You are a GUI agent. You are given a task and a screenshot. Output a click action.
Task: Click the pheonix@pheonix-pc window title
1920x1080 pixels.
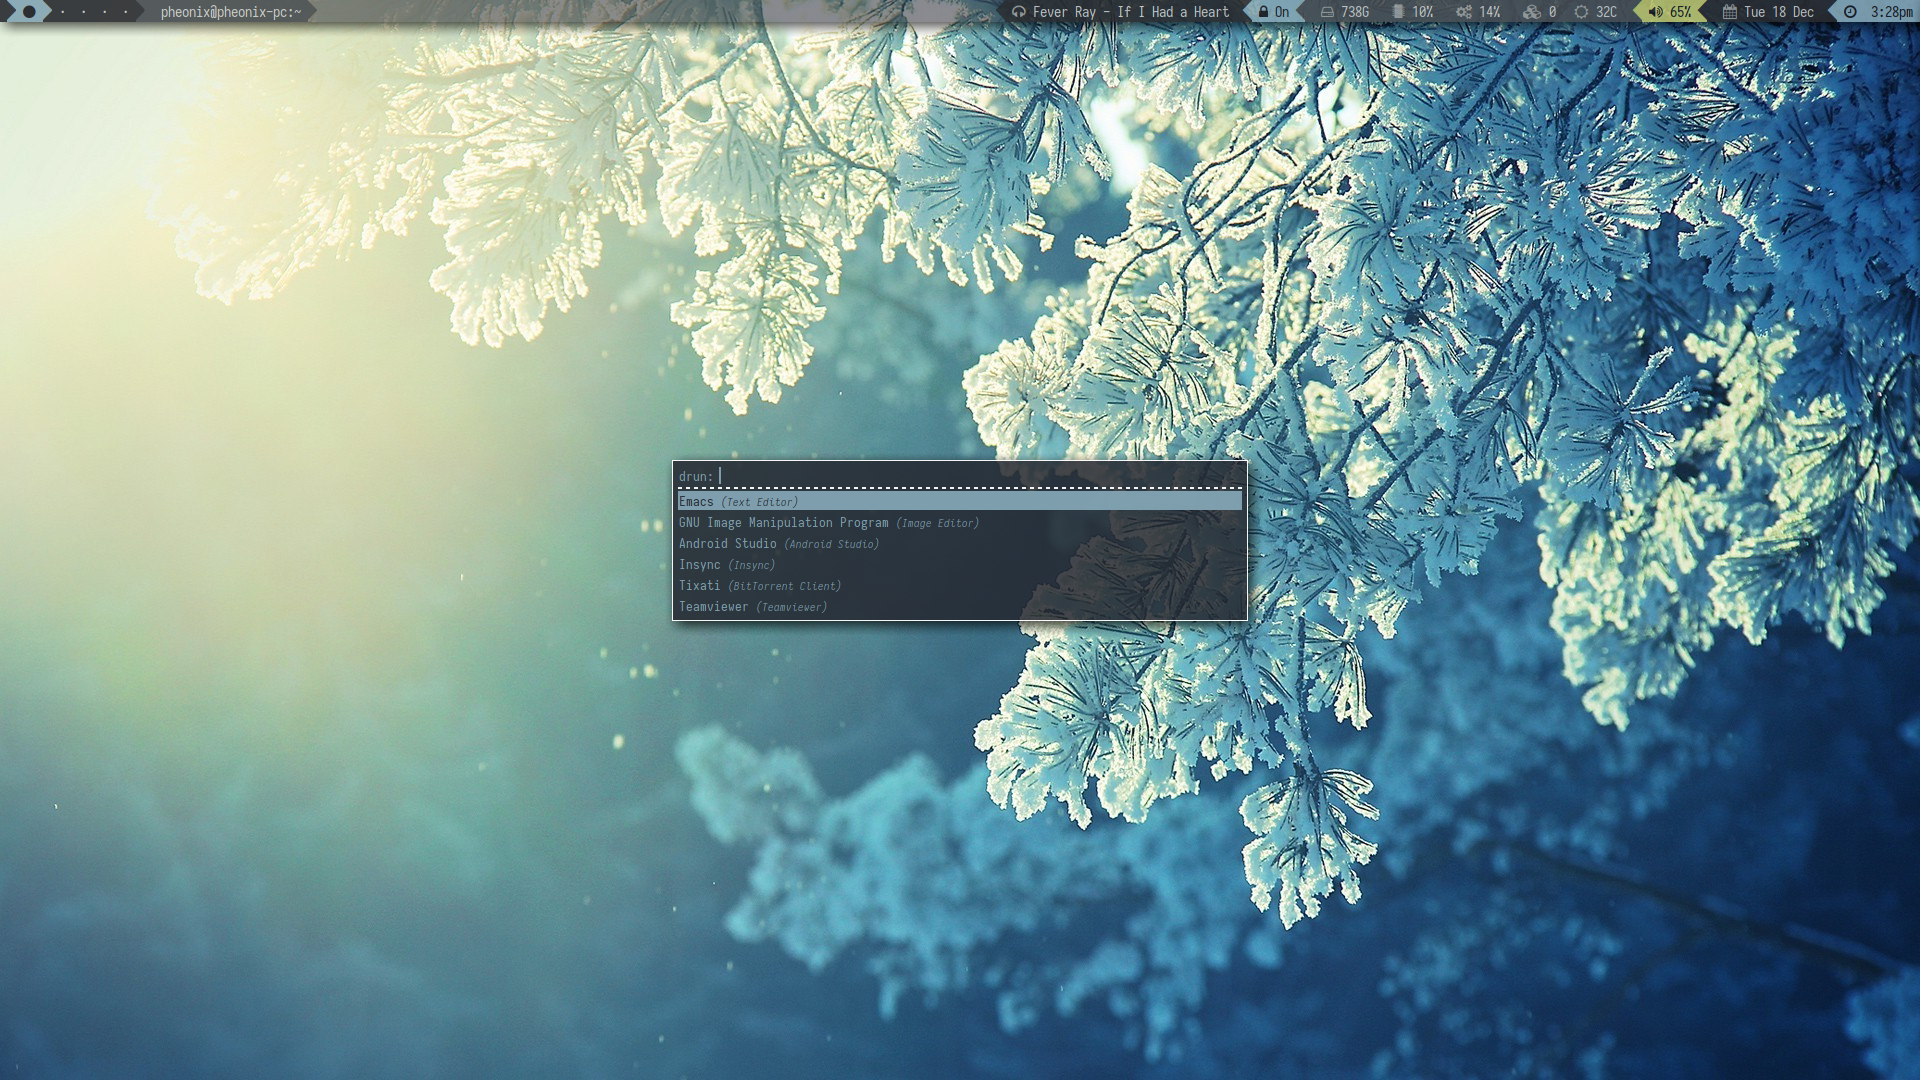(x=230, y=12)
